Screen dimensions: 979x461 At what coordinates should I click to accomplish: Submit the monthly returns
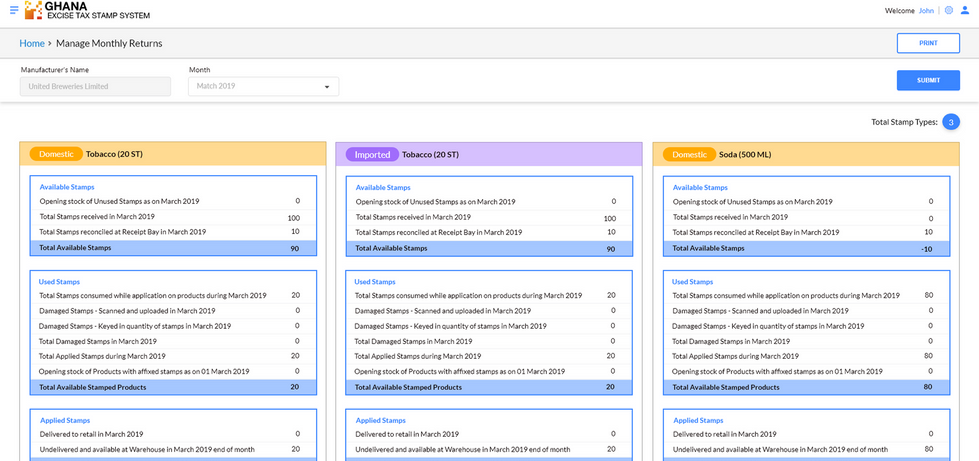click(x=928, y=80)
